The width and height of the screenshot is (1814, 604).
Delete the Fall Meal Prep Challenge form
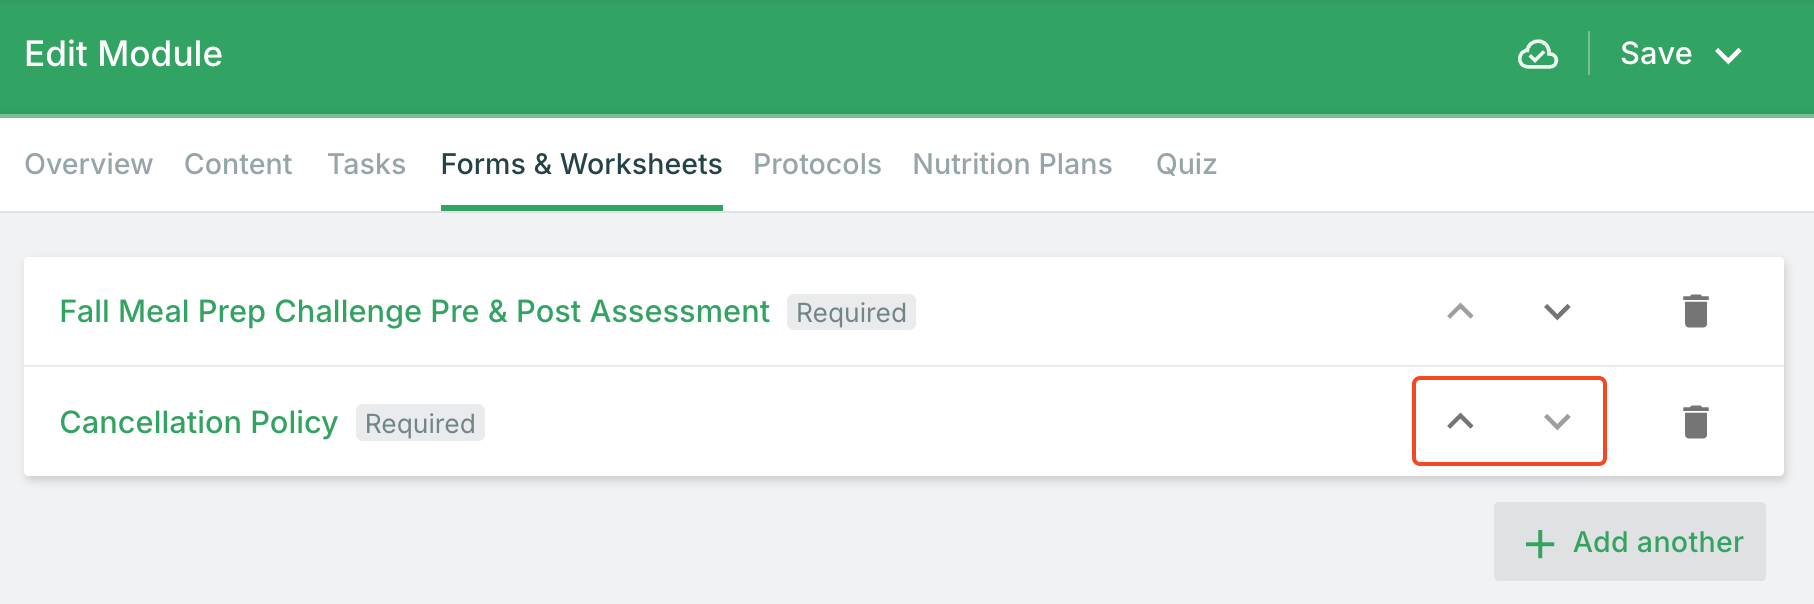pos(1695,311)
